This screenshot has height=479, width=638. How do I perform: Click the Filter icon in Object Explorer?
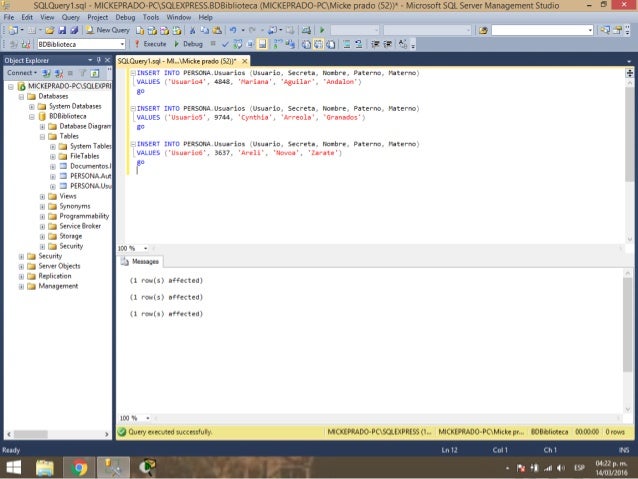pyautogui.click(x=83, y=73)
